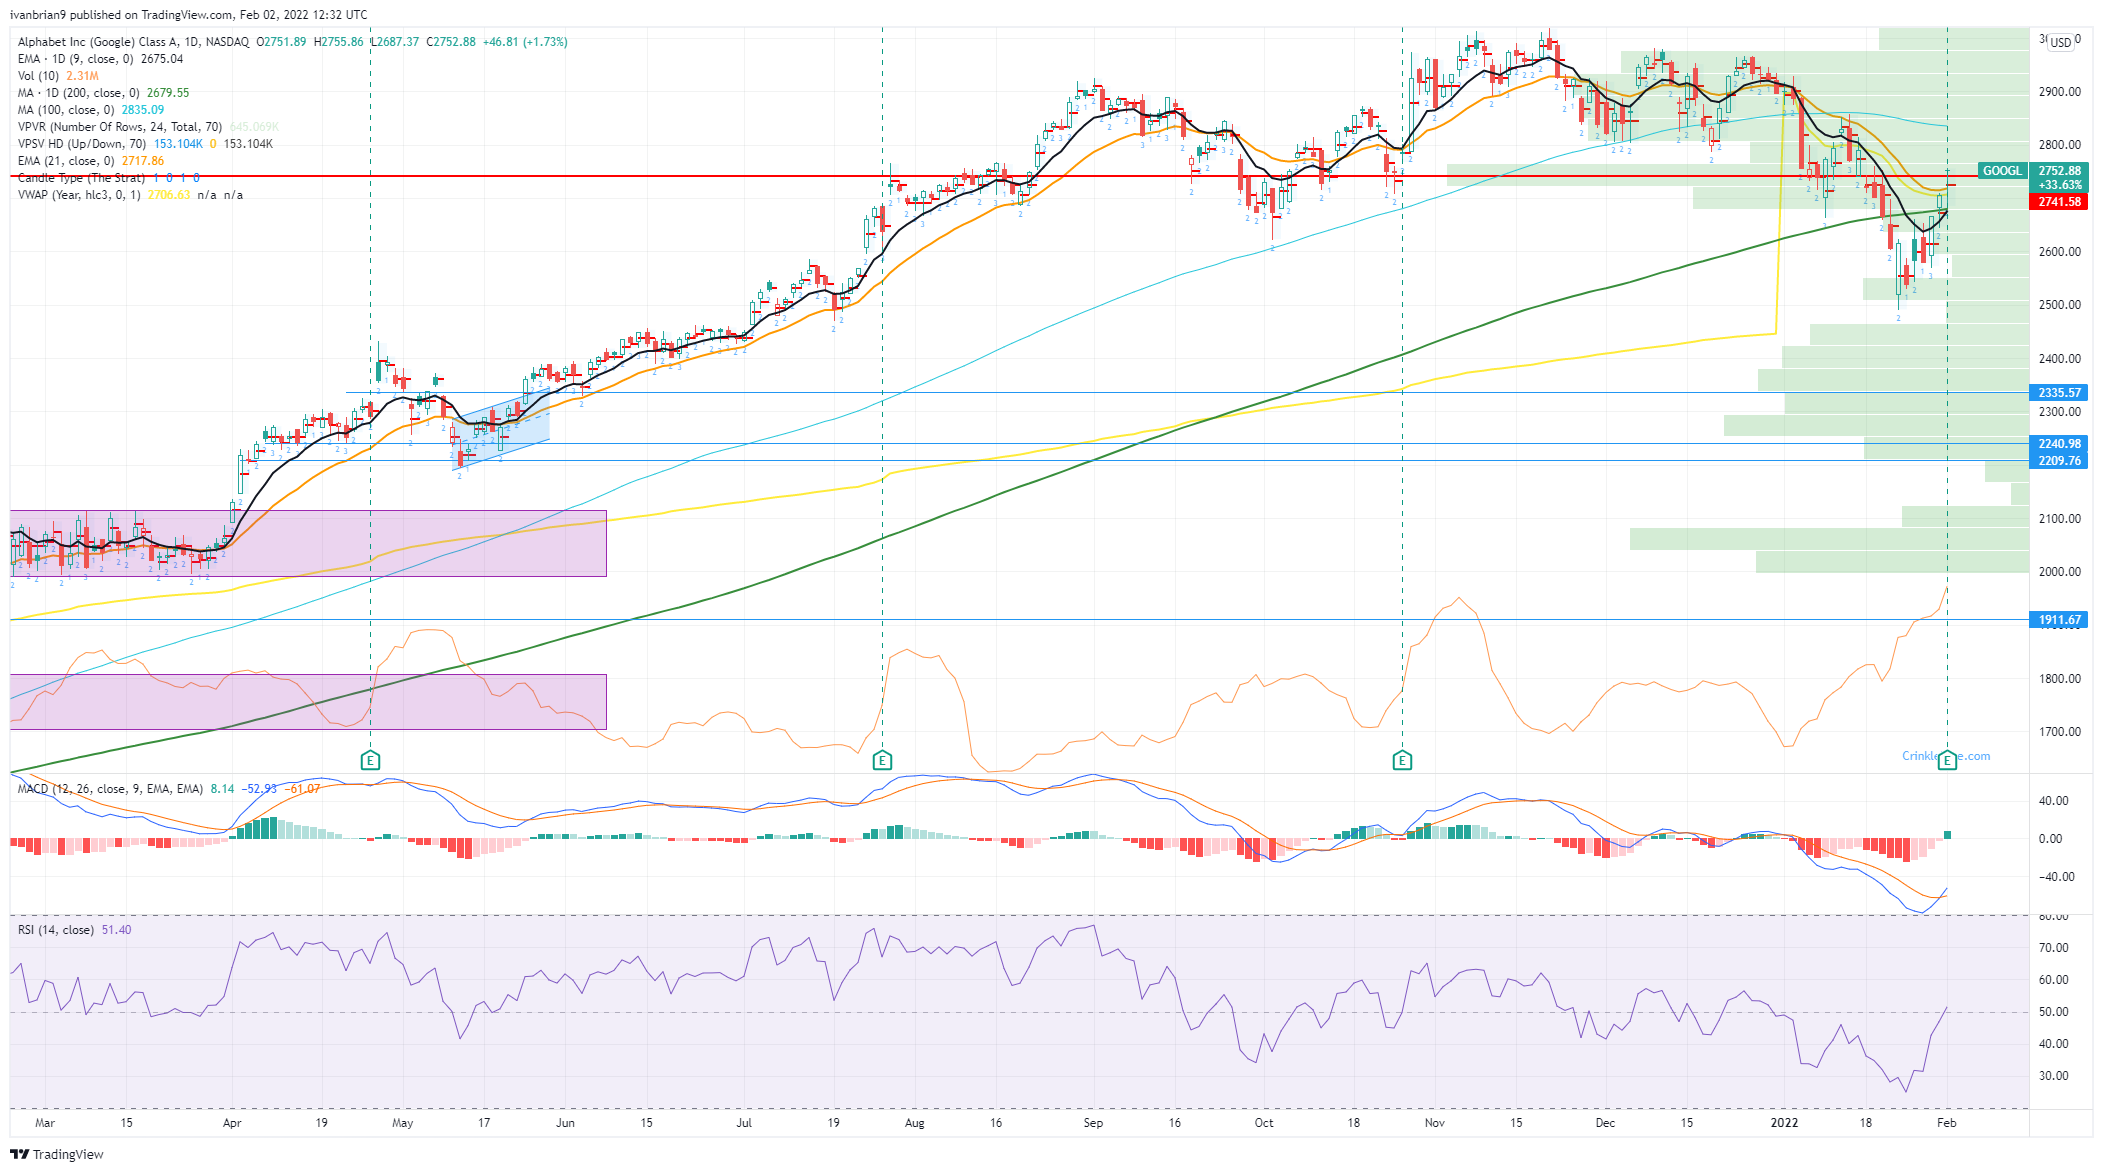The image size is (2103, 1172).
Task: Click the 1911.67 horizontal line label
Action: [x=2060, y=620]
